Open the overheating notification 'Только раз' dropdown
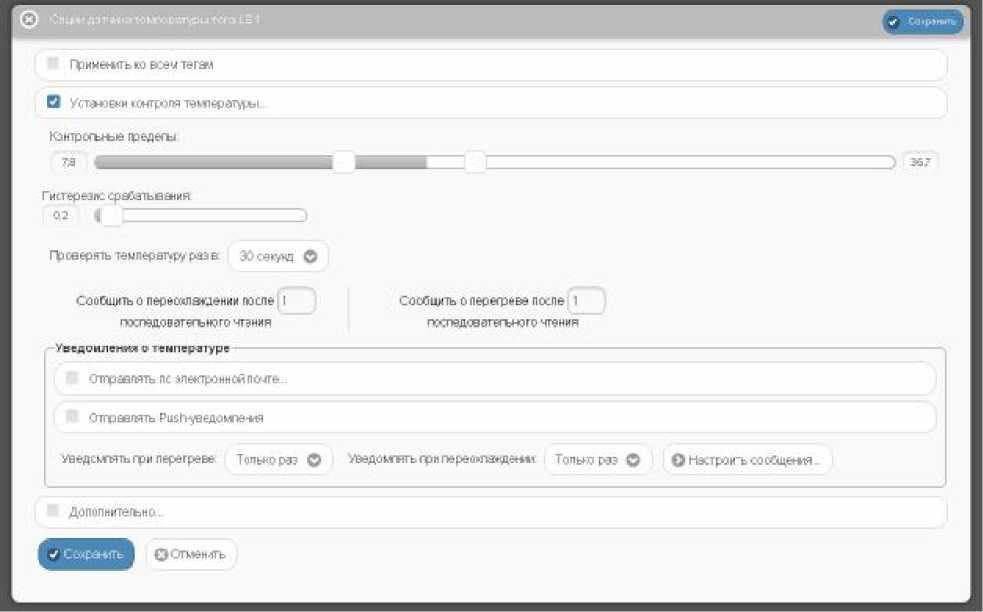The width and height of the screenshot is (983, 612). point(278,460)
